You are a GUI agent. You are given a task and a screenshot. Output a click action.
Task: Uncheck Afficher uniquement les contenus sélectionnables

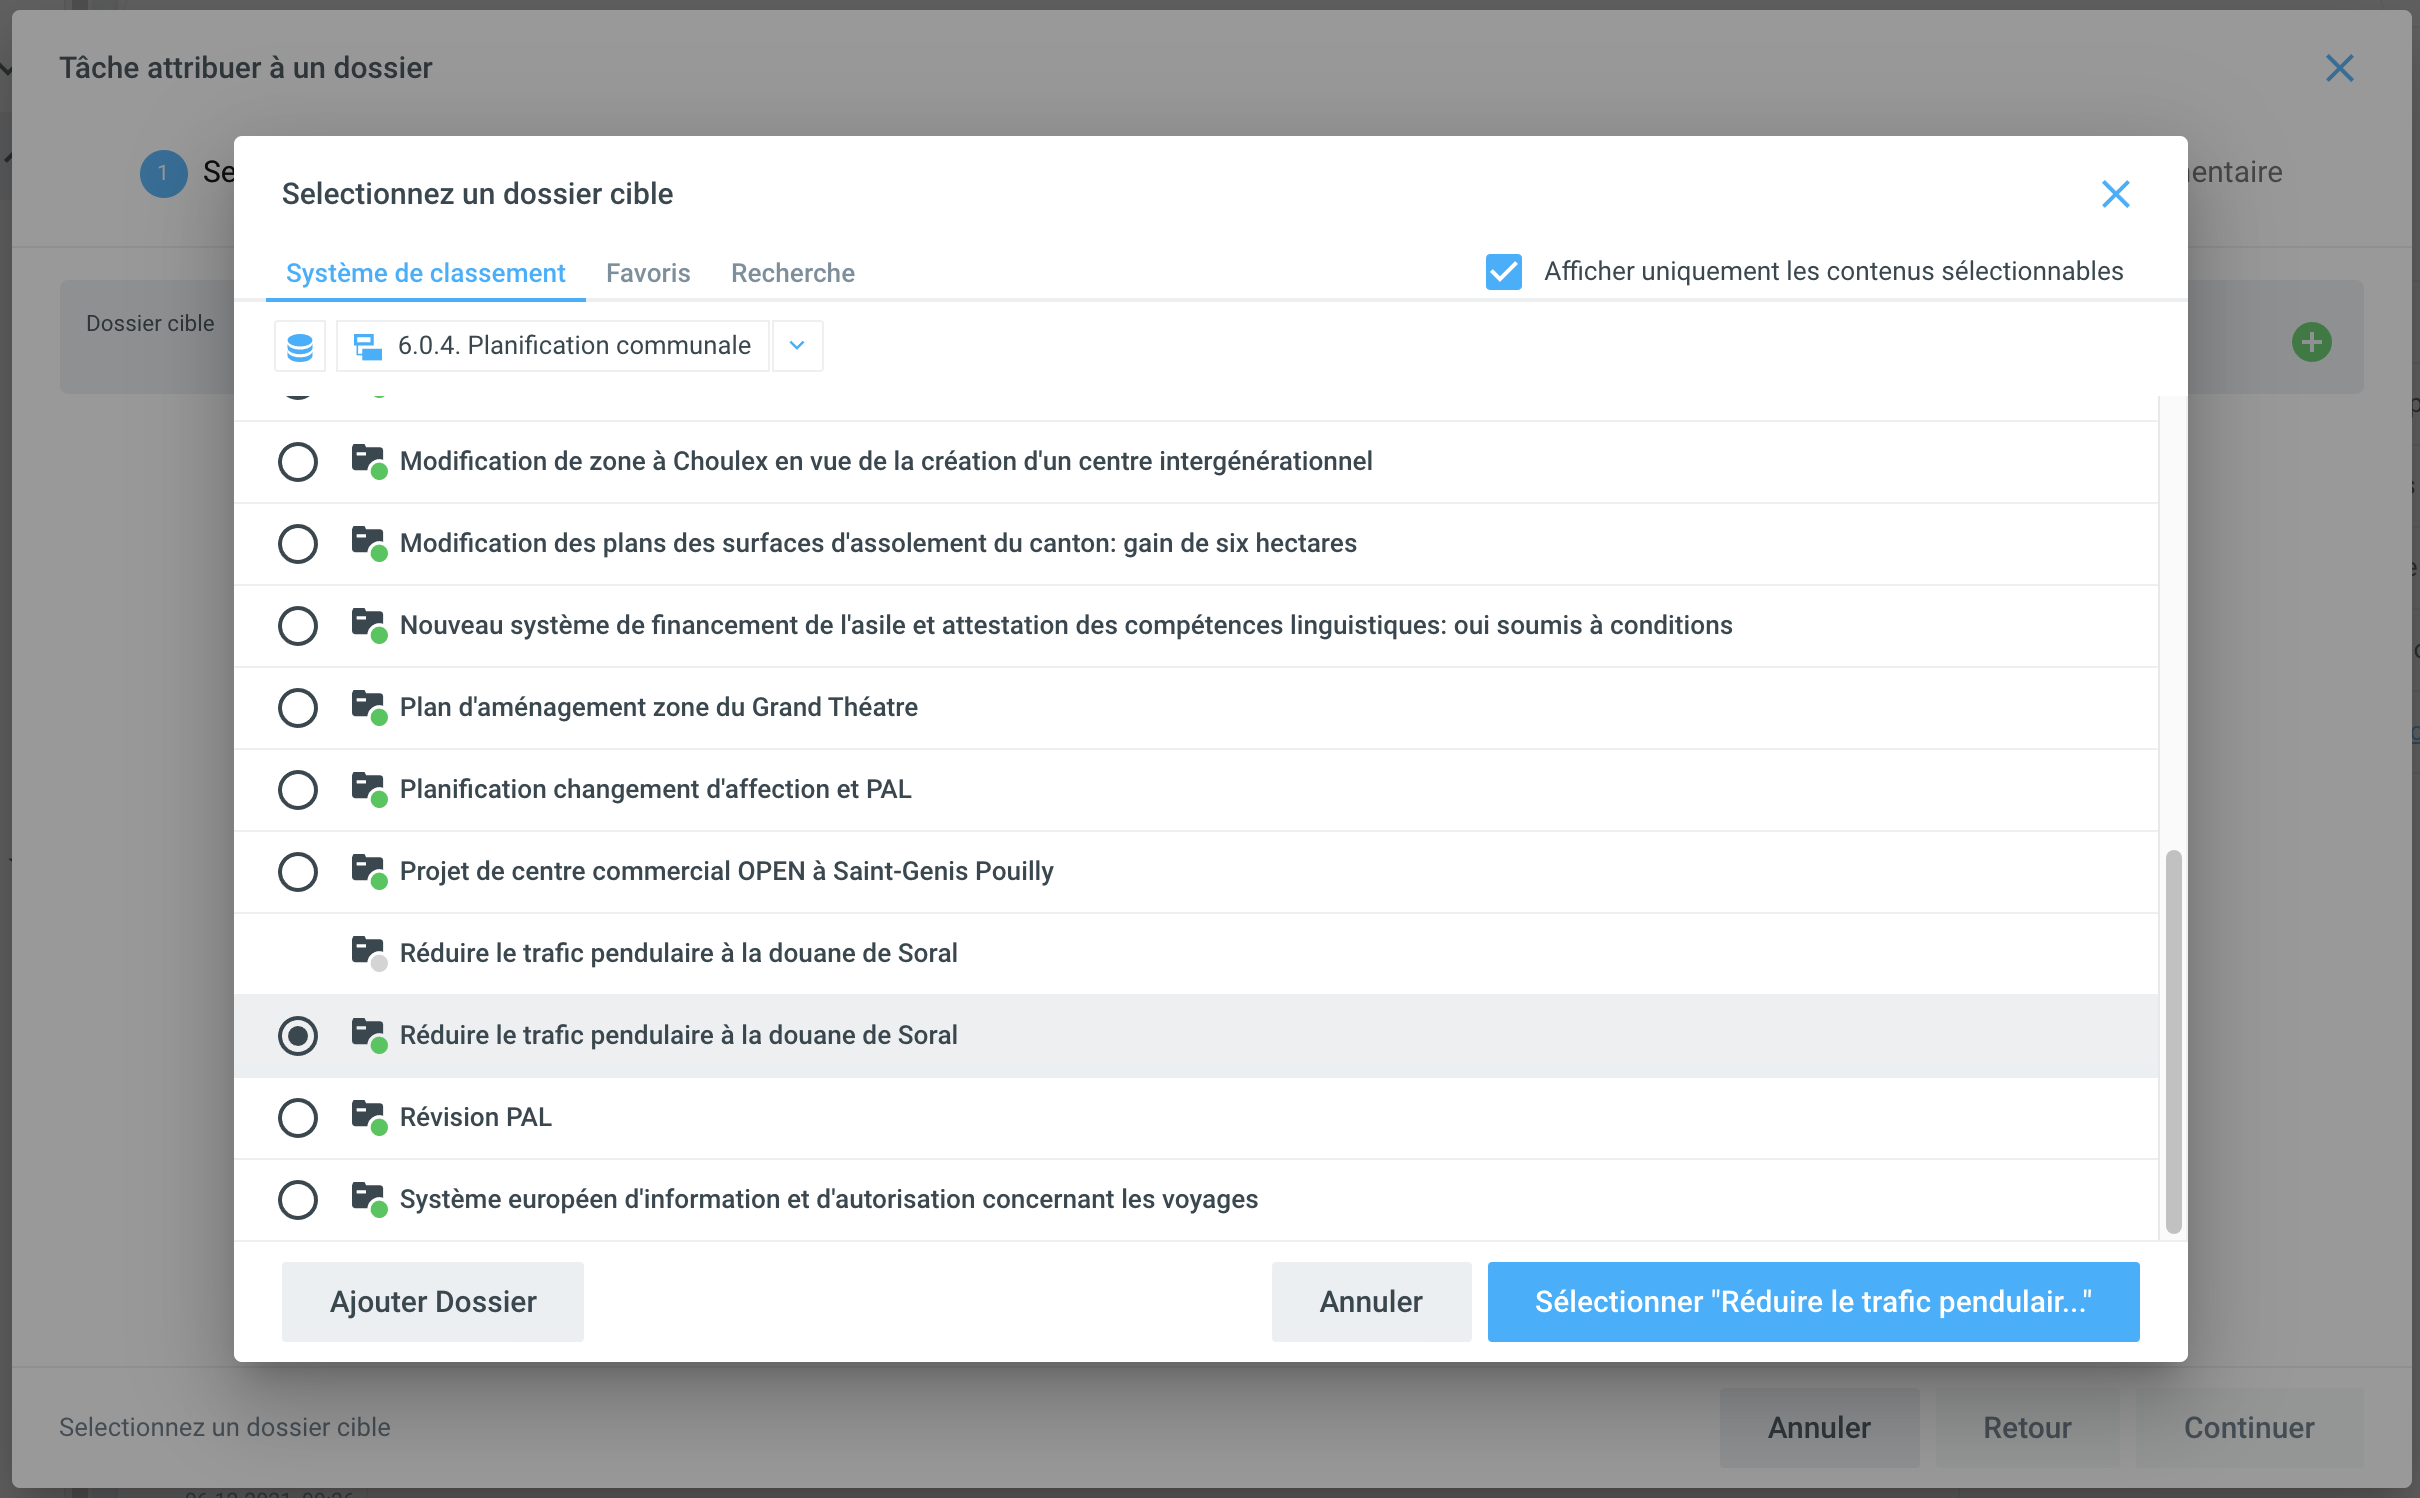coord(1503,272)
